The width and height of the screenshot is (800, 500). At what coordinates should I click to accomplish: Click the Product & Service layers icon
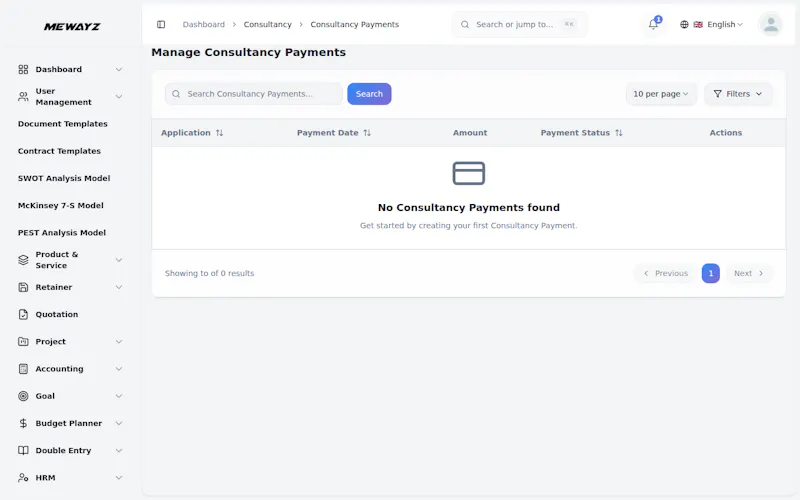point(23,260)
